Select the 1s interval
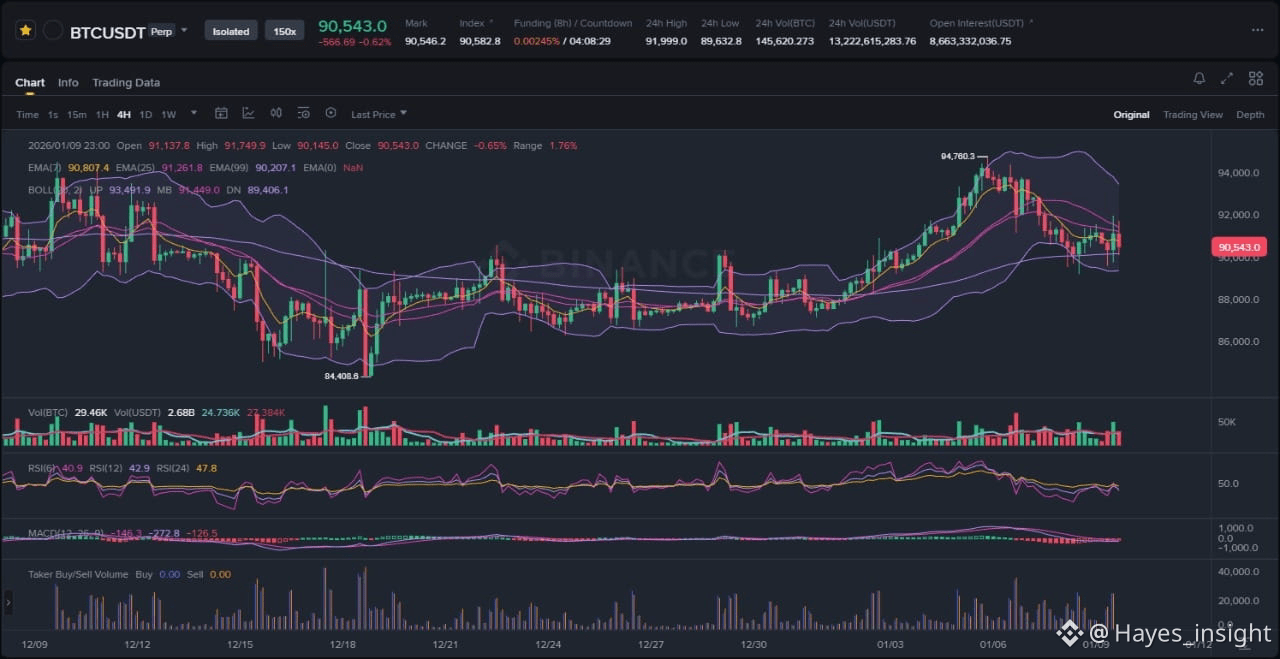The image size is (1280, 659). pyautogui.click(x=53, y=115)
